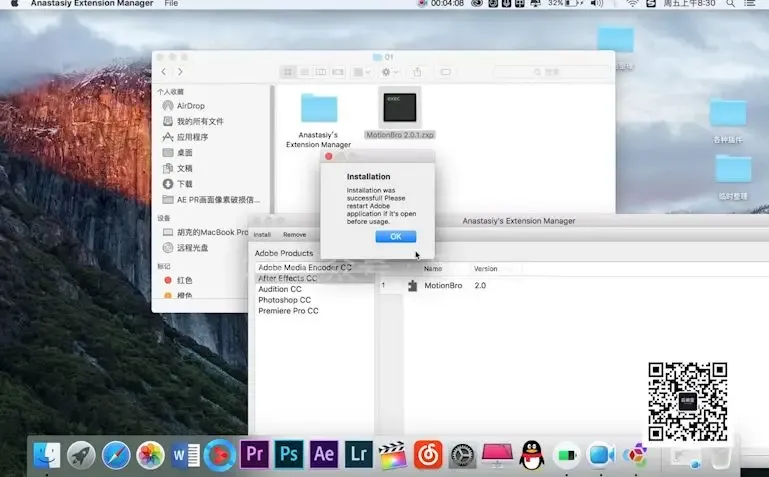Open Finder action gear dropdown
This screenshot has height=477, width=769.
(x=390, y=72)
